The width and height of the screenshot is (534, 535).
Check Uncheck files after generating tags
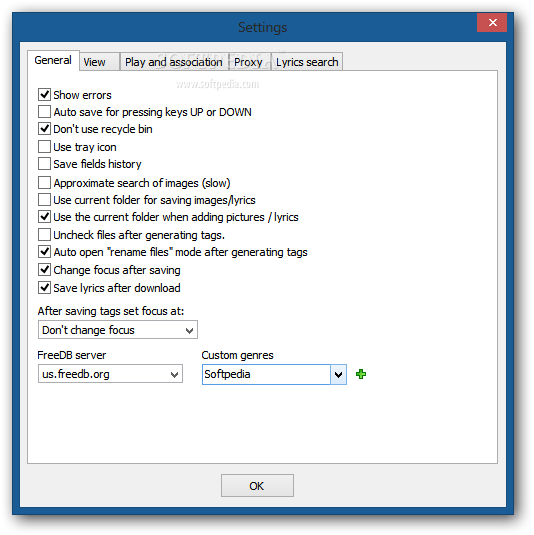[44, 235]
